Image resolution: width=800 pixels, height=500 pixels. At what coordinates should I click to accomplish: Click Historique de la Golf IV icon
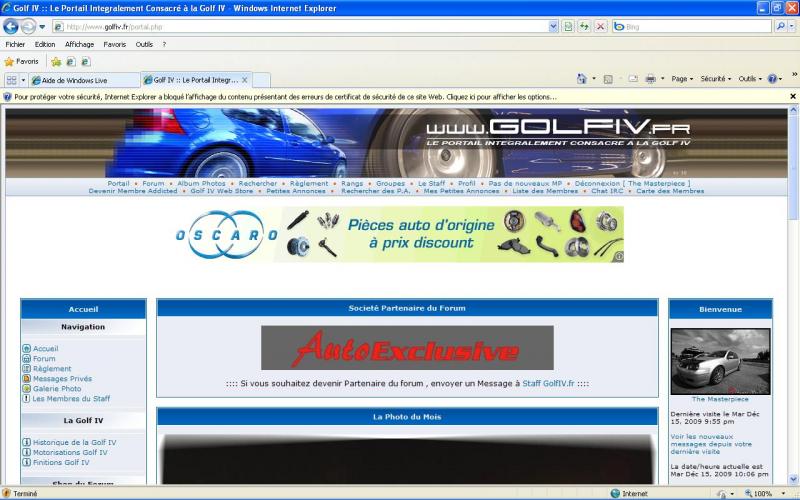(x=27, y=442)
